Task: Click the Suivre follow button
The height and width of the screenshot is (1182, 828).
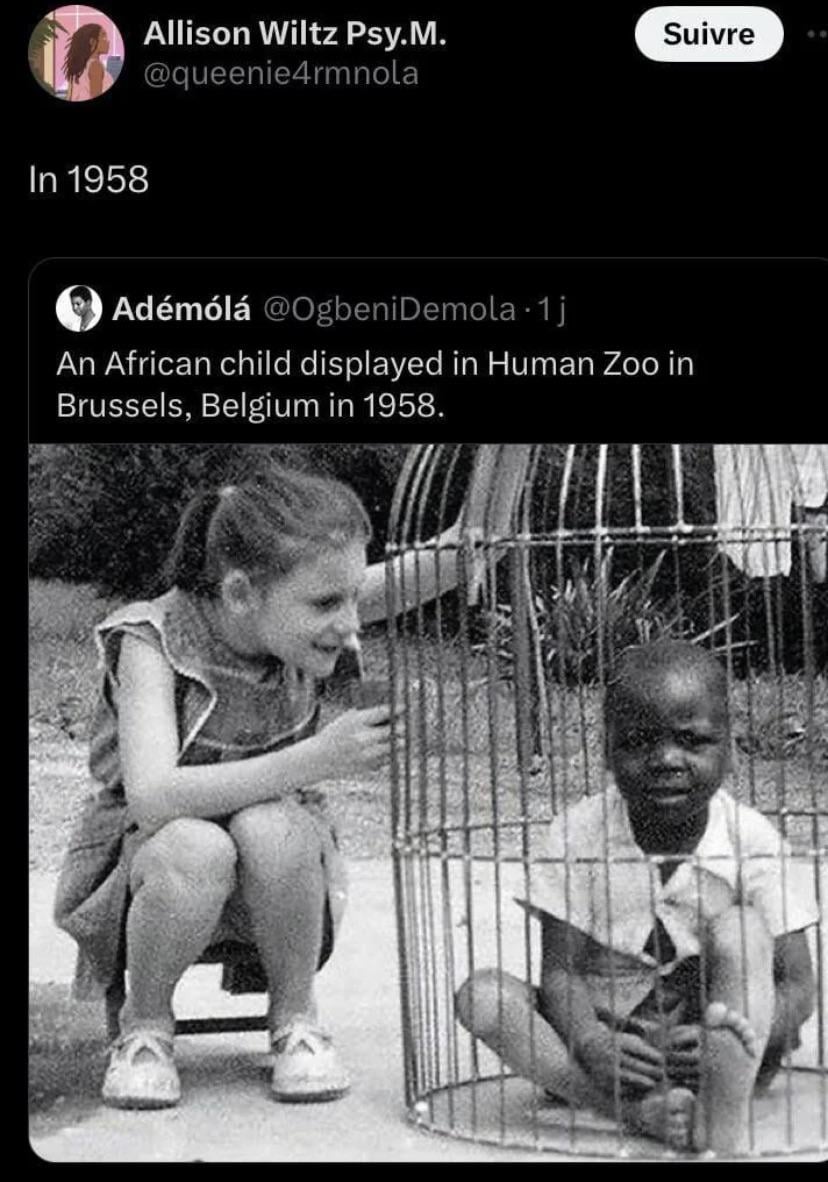Action: click(709, 34)
